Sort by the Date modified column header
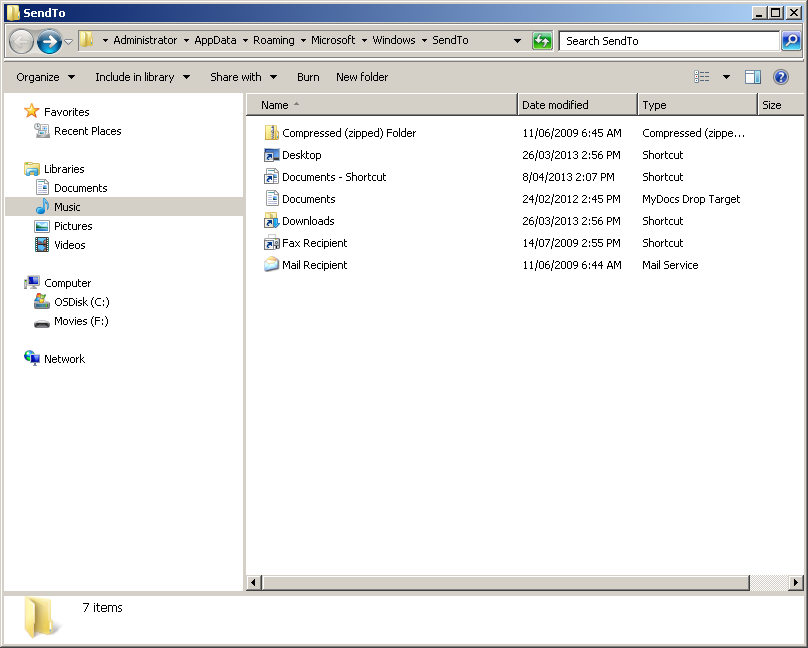The image size is (808, 648). point(577,105)
